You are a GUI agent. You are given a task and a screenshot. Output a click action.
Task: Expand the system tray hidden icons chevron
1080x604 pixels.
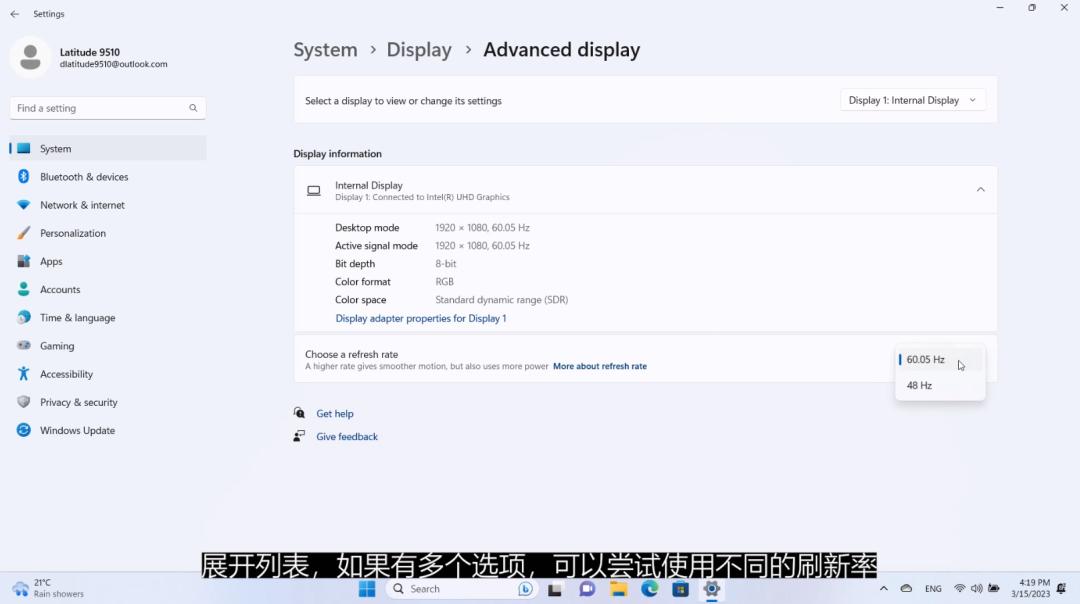(883, 589)
